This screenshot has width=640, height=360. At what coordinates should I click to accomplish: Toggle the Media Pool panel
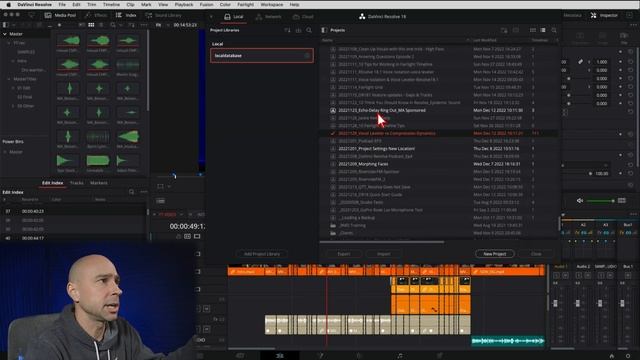click(x=60, y=15)
